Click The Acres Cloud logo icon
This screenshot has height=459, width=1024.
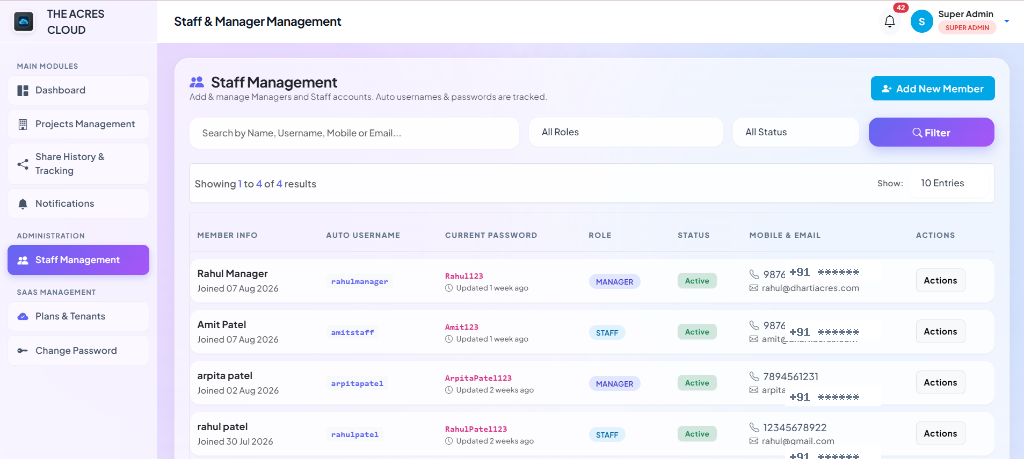tap(24, 22)
